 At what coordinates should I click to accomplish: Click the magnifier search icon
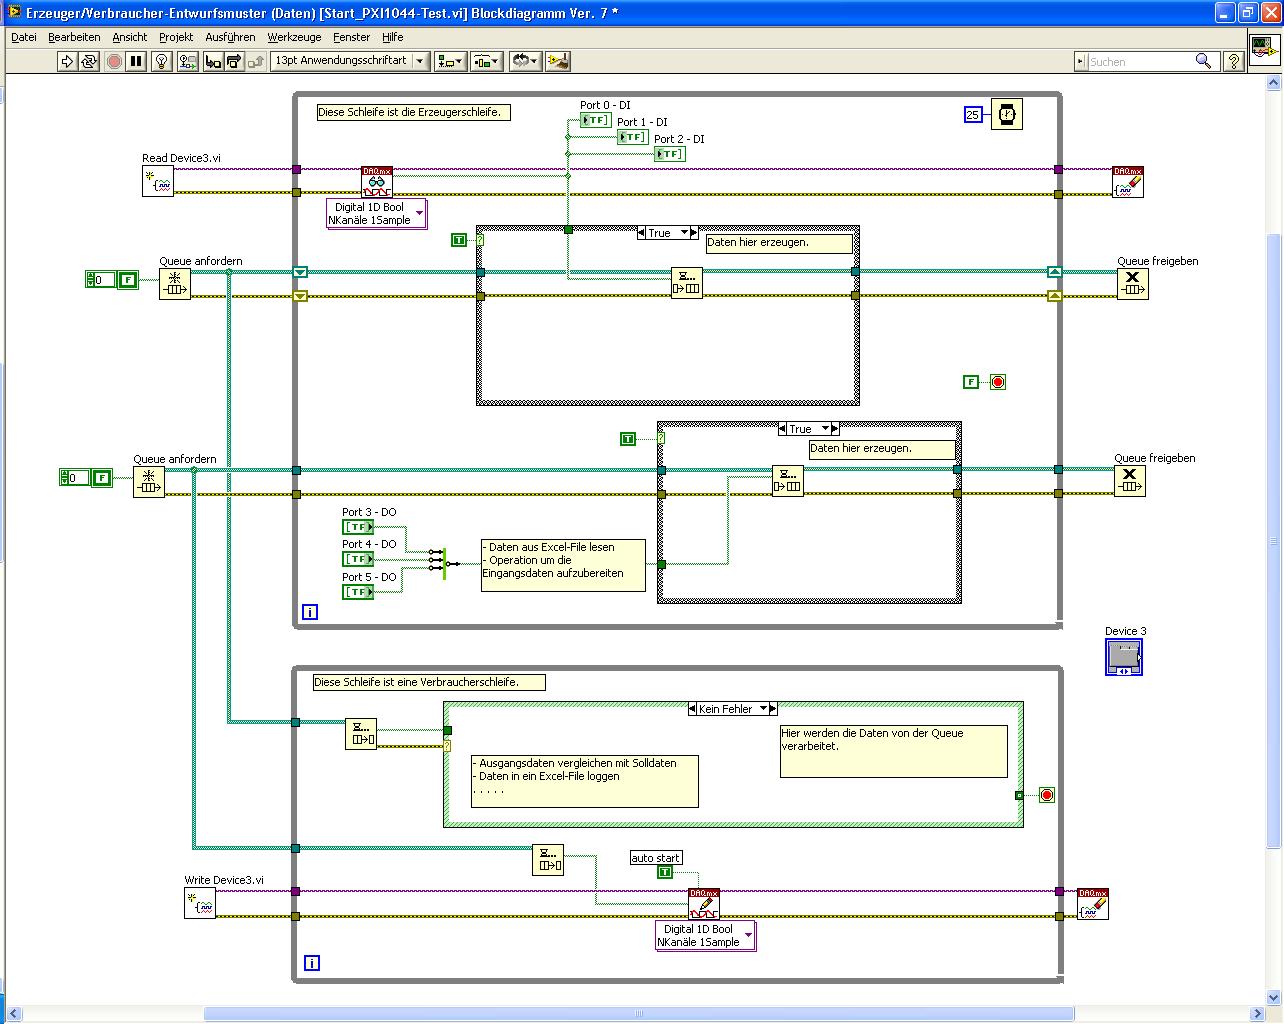[1204, 61]
